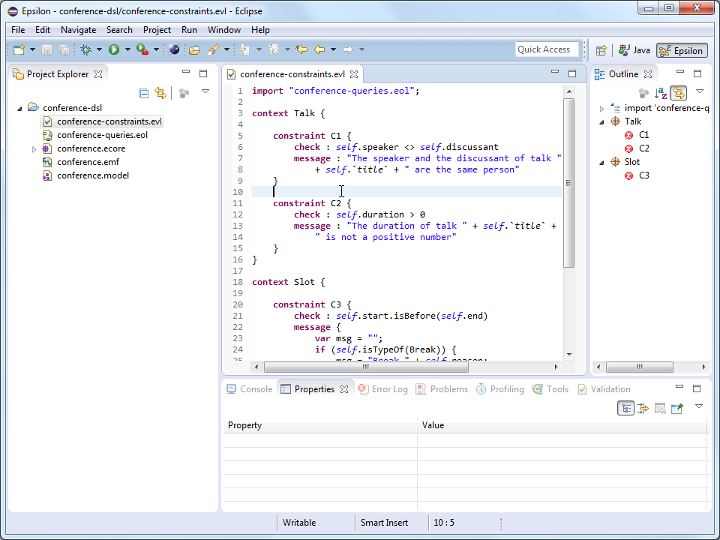Expand the conference.ecore tree node
The image size is (720, 540).
[34, 149]
